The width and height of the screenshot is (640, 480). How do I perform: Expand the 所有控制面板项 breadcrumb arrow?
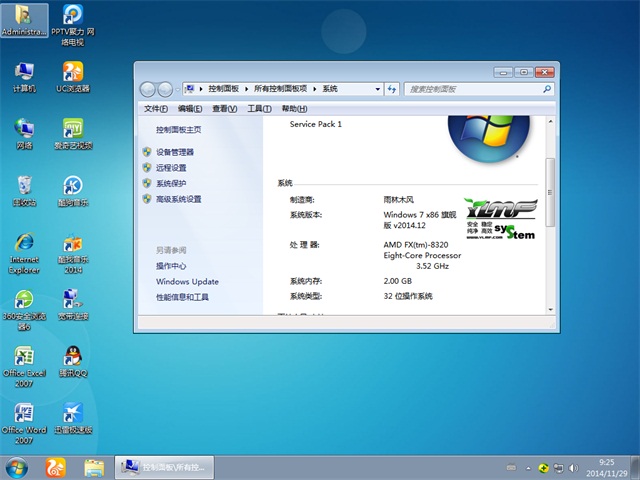coord(315,89)
